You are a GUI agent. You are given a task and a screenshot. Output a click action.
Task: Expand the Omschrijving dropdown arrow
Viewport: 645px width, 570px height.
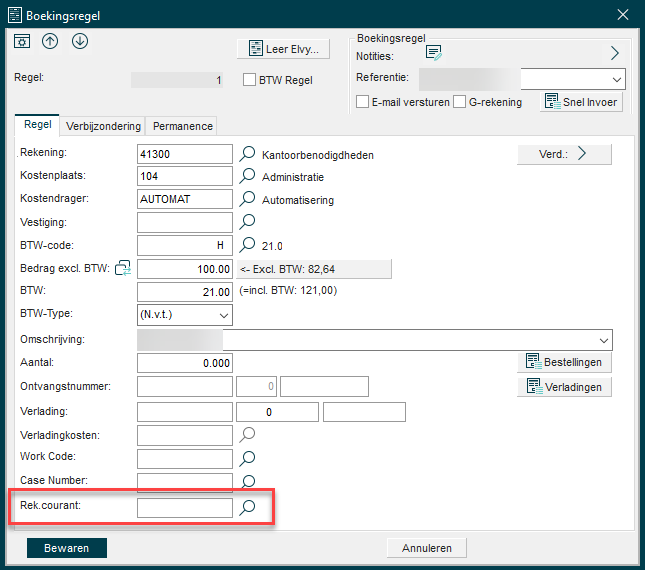tap(603, 339)
